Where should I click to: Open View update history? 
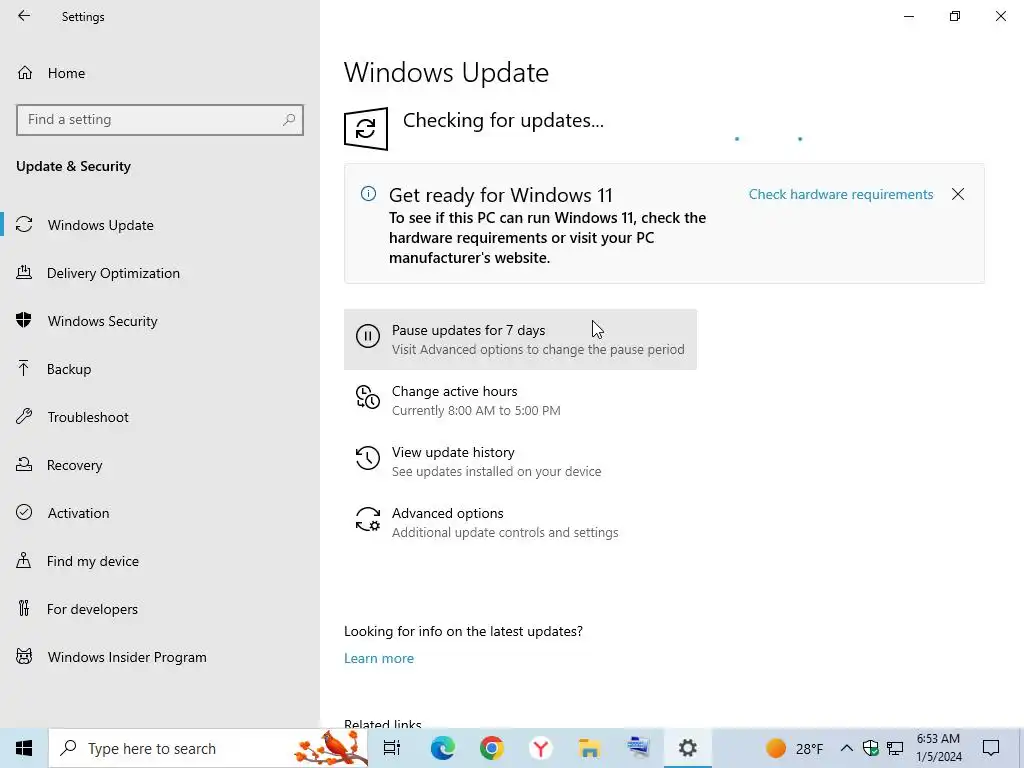click(520, 462)
